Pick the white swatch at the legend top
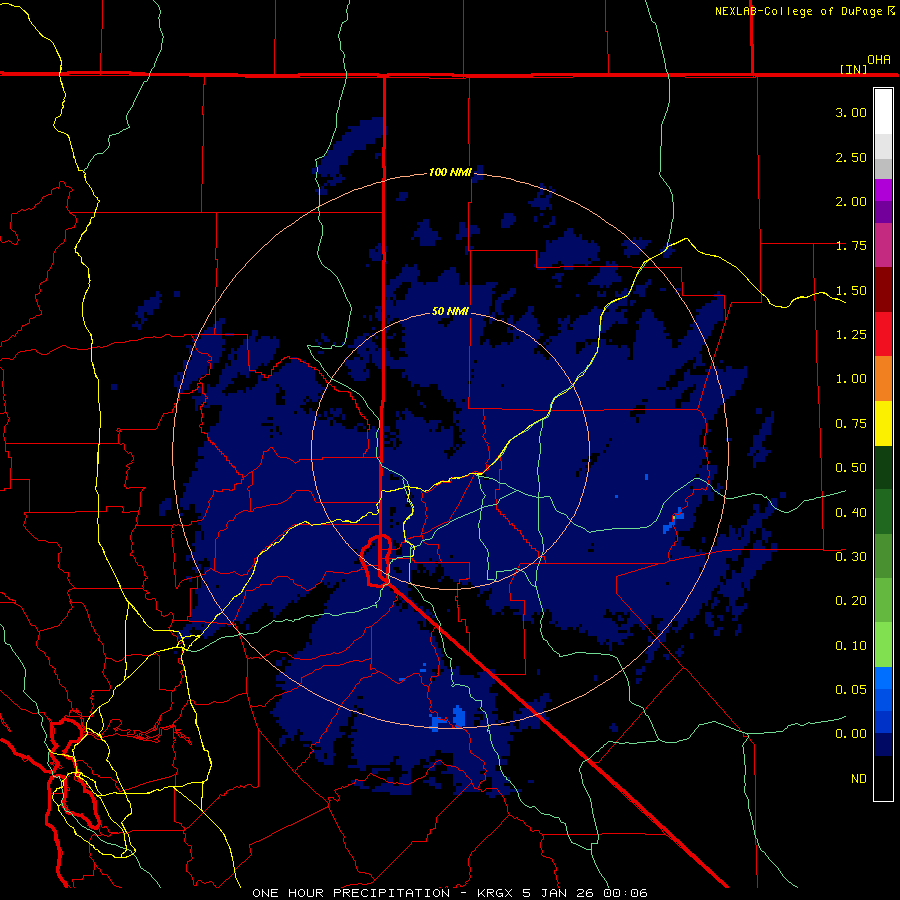 click(883, 111)
